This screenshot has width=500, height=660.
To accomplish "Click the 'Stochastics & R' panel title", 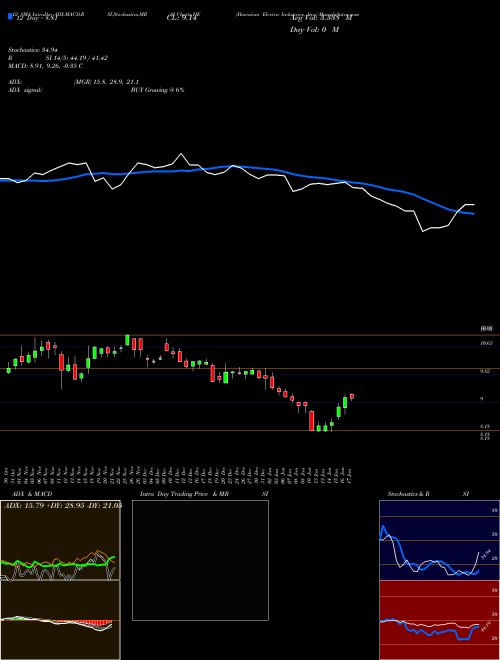I will click(x=408, y=494).
